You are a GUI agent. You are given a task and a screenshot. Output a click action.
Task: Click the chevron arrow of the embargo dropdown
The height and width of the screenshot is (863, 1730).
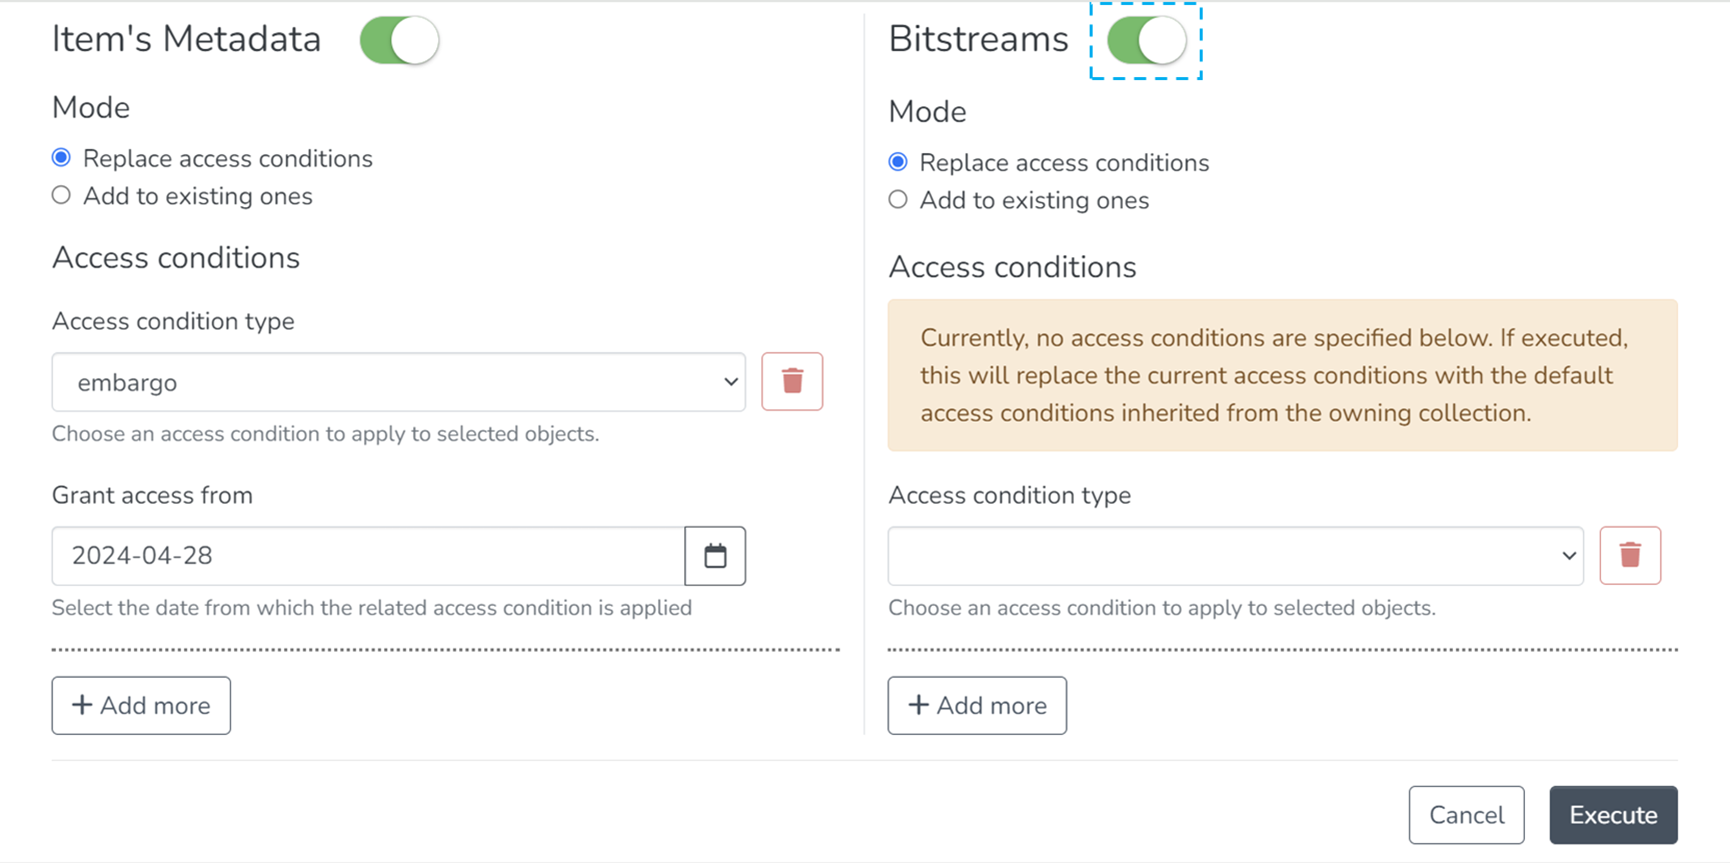point(731,382)
